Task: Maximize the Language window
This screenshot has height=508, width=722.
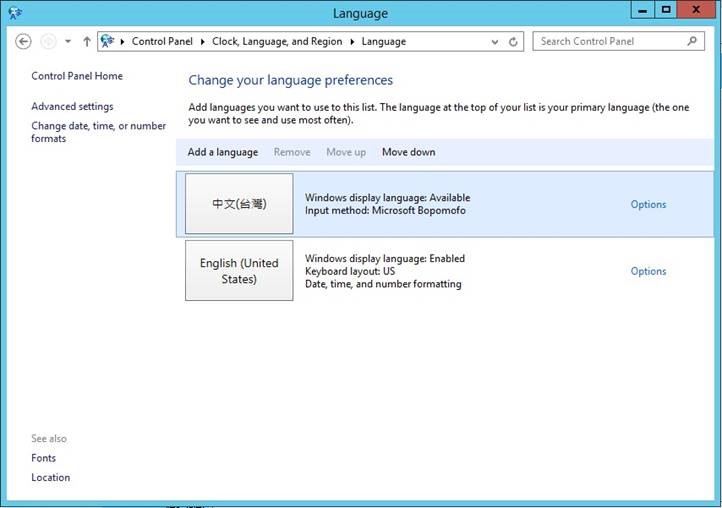Action: tap(665, 10)
